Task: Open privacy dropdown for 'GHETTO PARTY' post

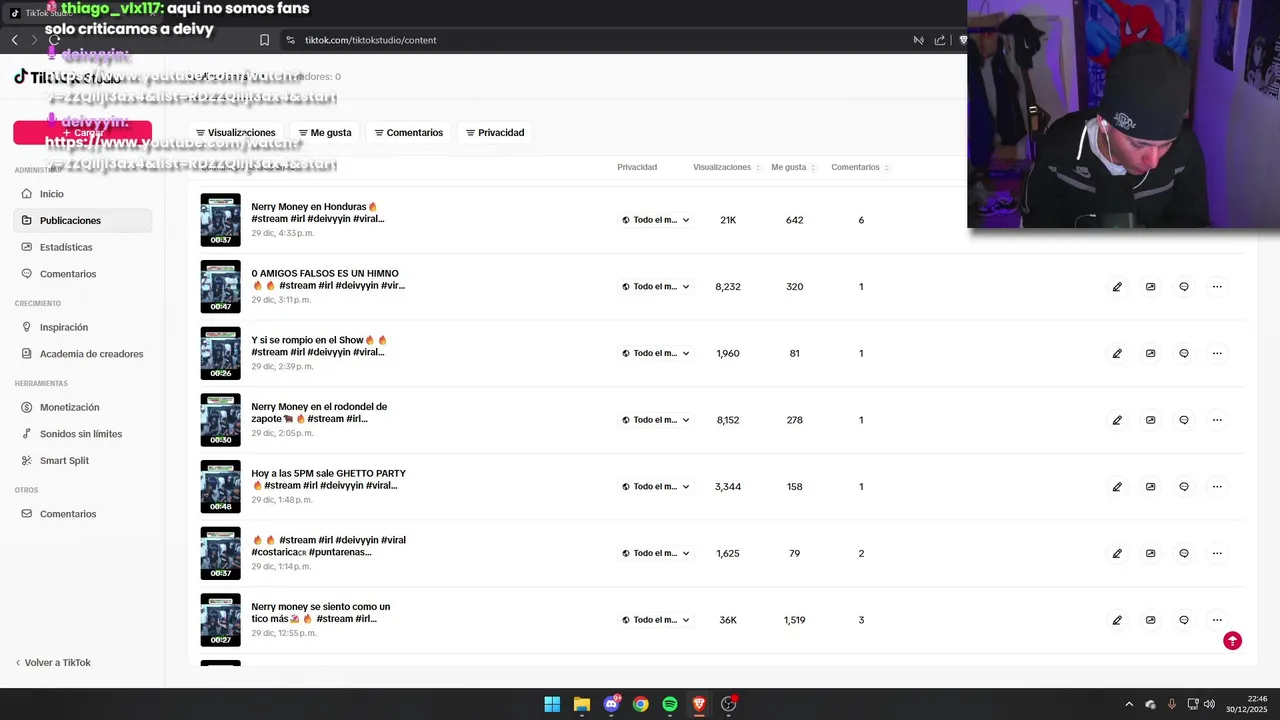Action: [656, 487]
